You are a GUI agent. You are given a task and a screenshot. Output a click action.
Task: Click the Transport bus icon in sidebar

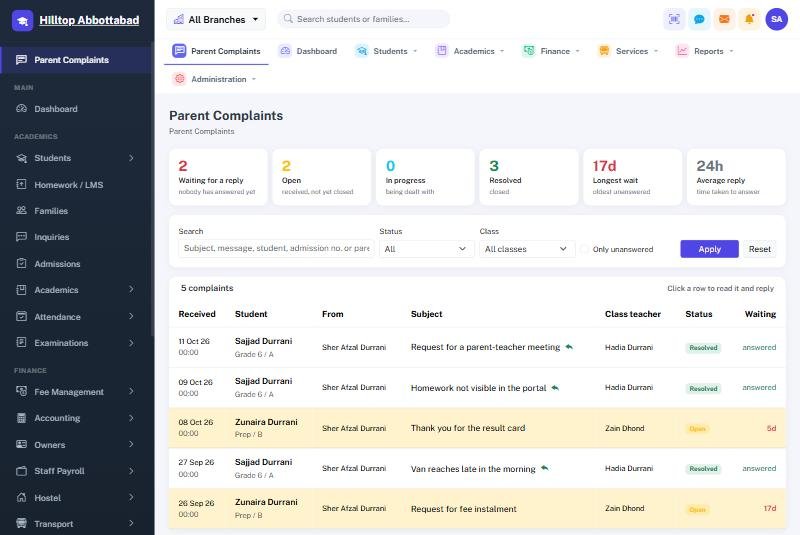pos(21,523)
